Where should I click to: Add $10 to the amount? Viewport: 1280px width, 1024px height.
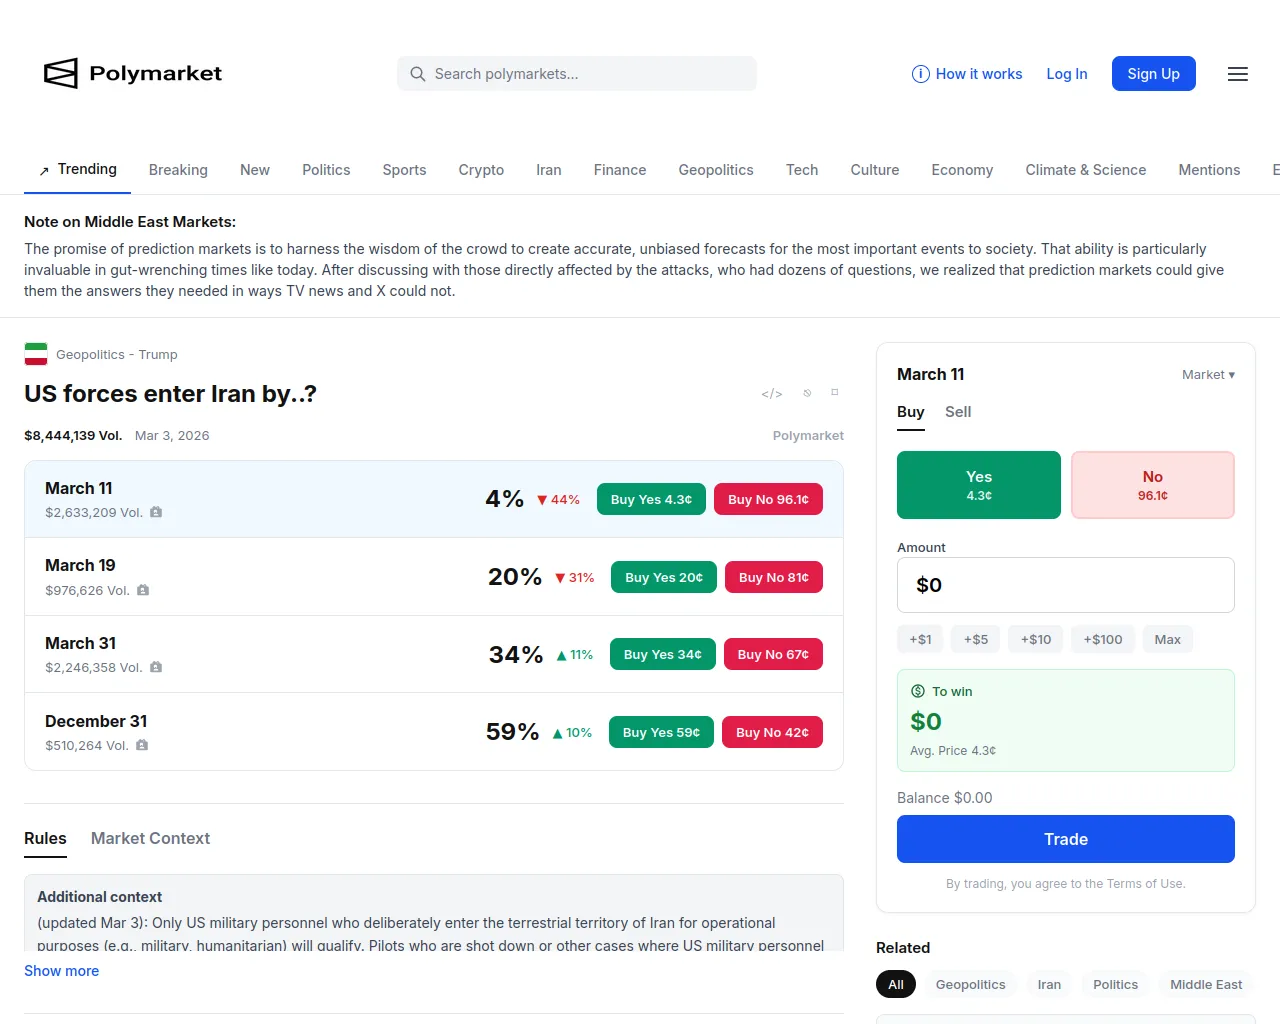coord(1035,640)
